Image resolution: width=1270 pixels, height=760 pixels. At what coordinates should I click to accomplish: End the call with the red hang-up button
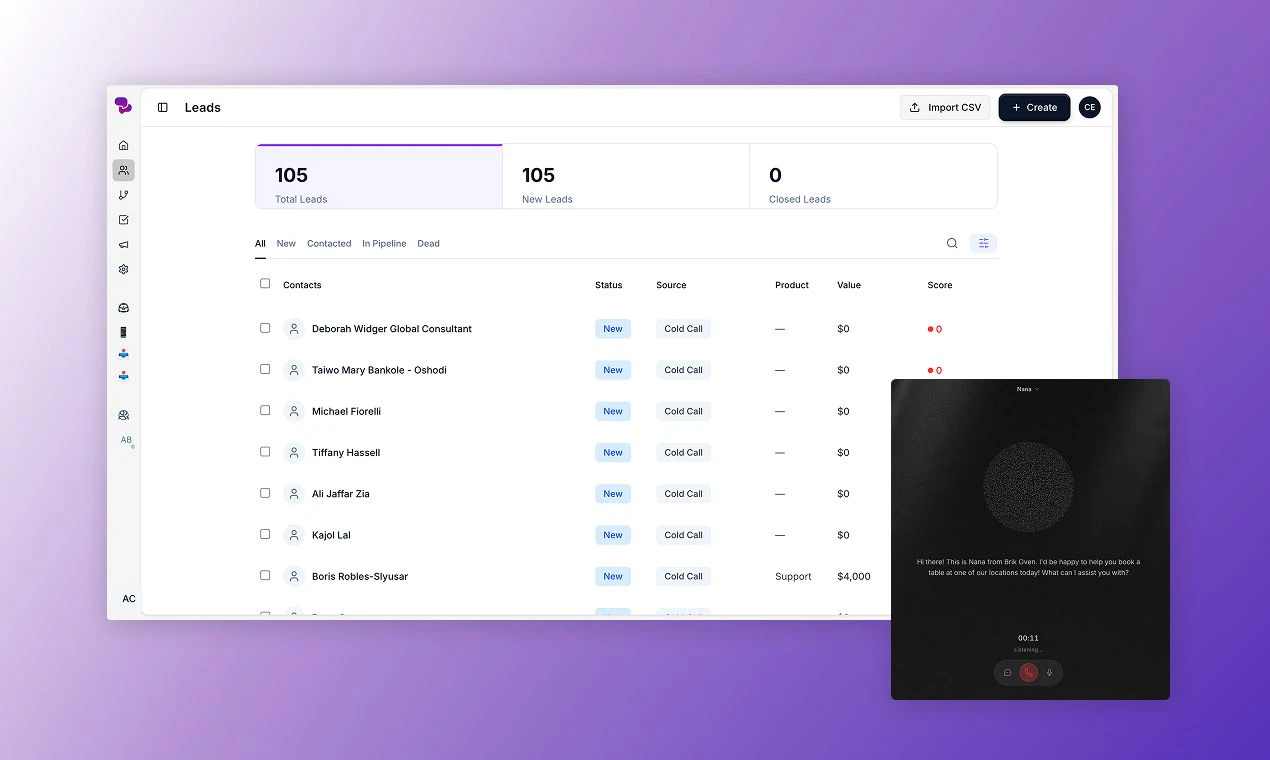1028,672
